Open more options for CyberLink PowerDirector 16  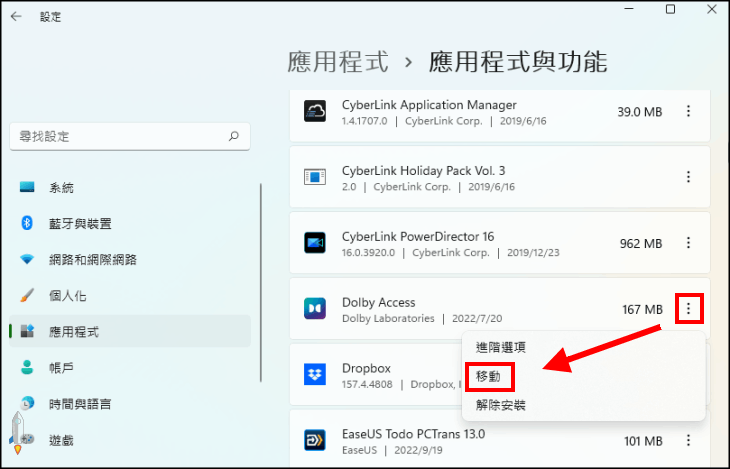coord(688,243)
